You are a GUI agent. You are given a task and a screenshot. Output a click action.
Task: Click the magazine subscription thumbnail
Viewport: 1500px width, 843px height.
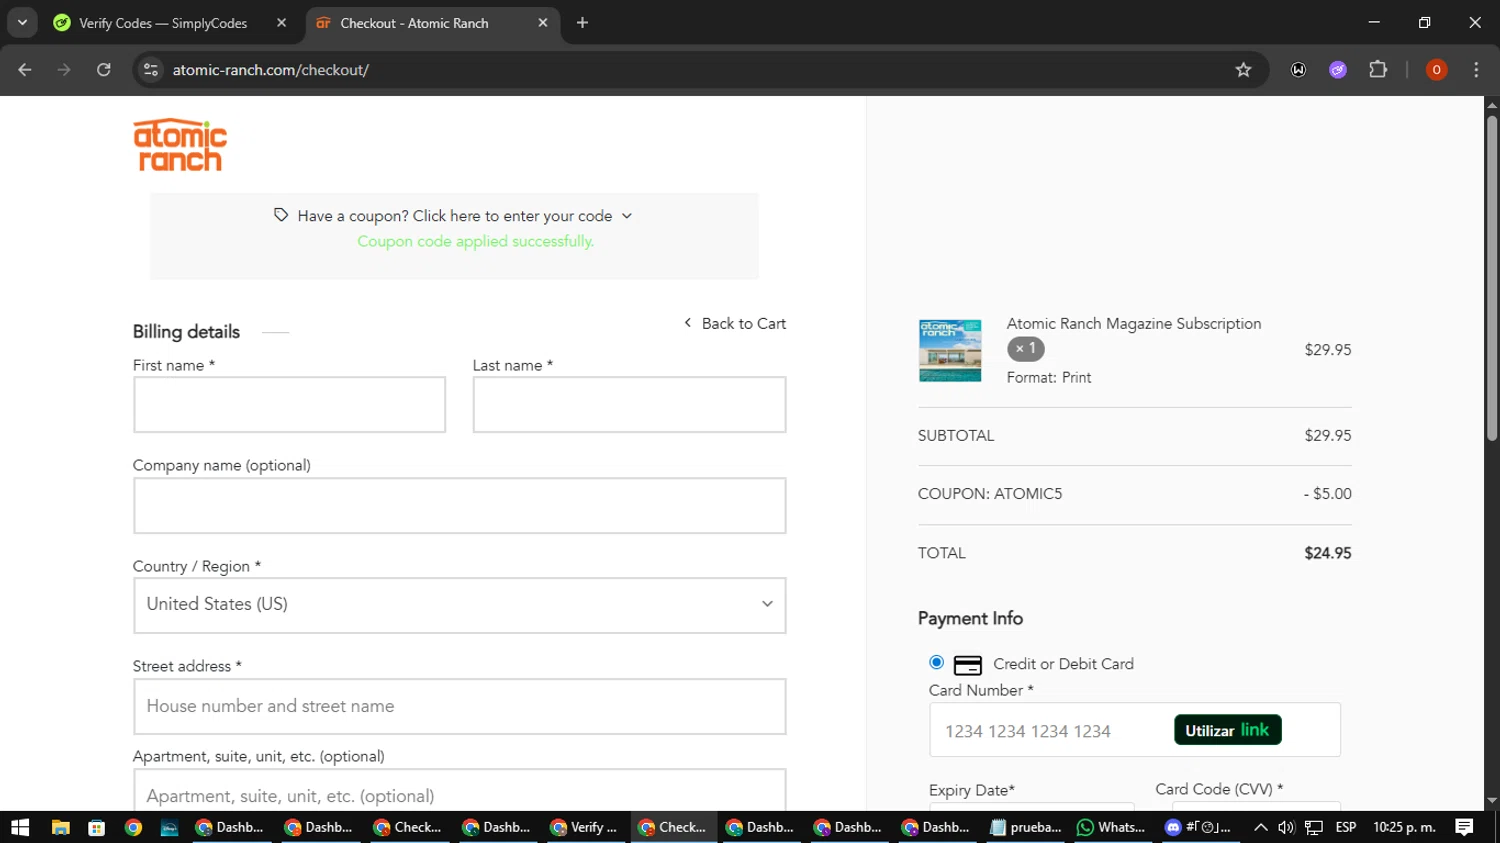coord(949,350)
